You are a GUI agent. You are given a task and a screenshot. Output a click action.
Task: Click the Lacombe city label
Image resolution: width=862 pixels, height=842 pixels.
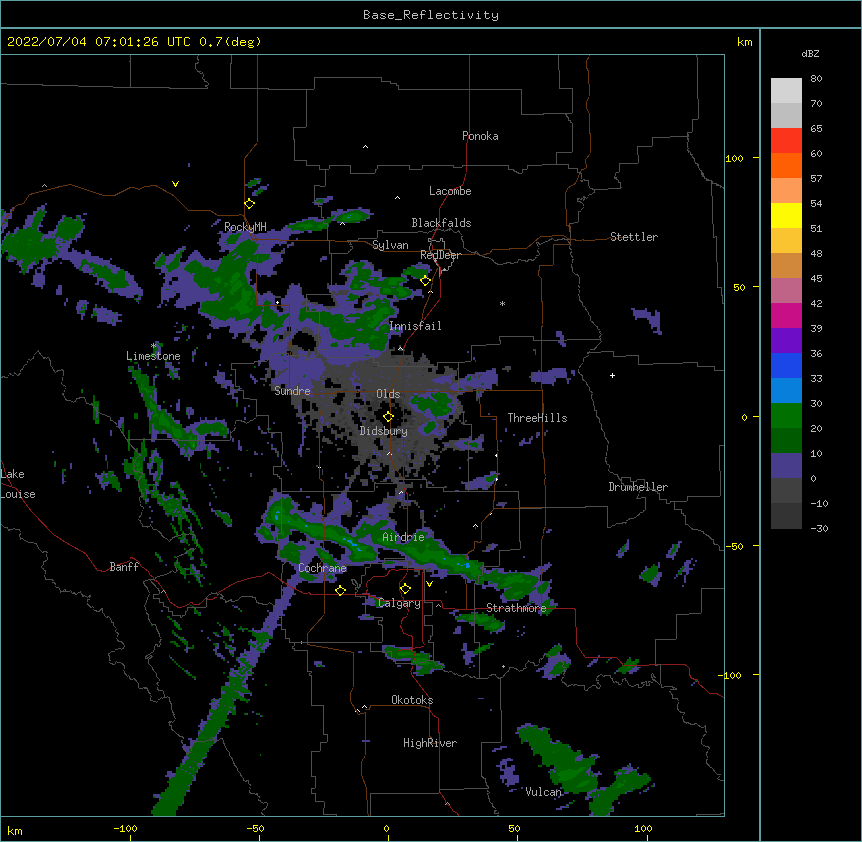[450, 191]
